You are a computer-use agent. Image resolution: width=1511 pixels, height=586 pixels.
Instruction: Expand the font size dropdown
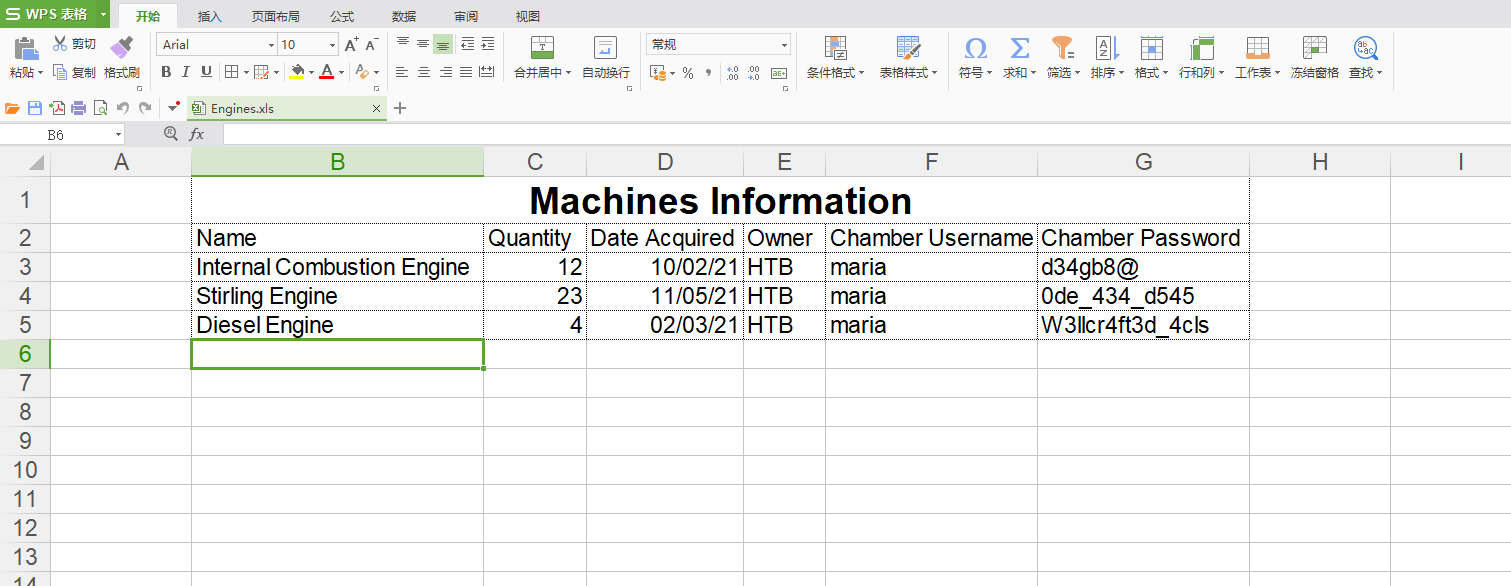(332, 45)
